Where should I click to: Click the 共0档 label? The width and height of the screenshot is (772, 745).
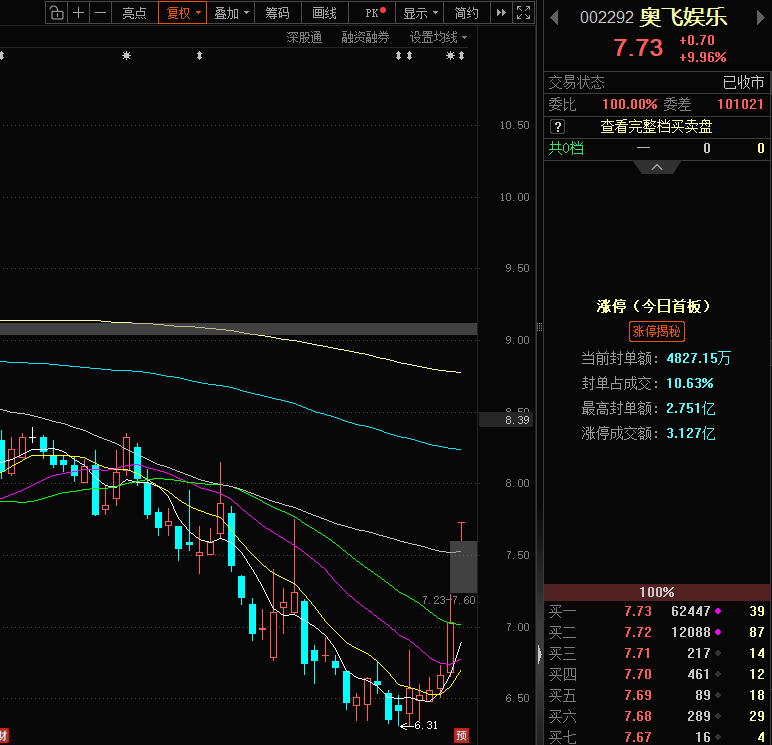click(x=566, y=148)
